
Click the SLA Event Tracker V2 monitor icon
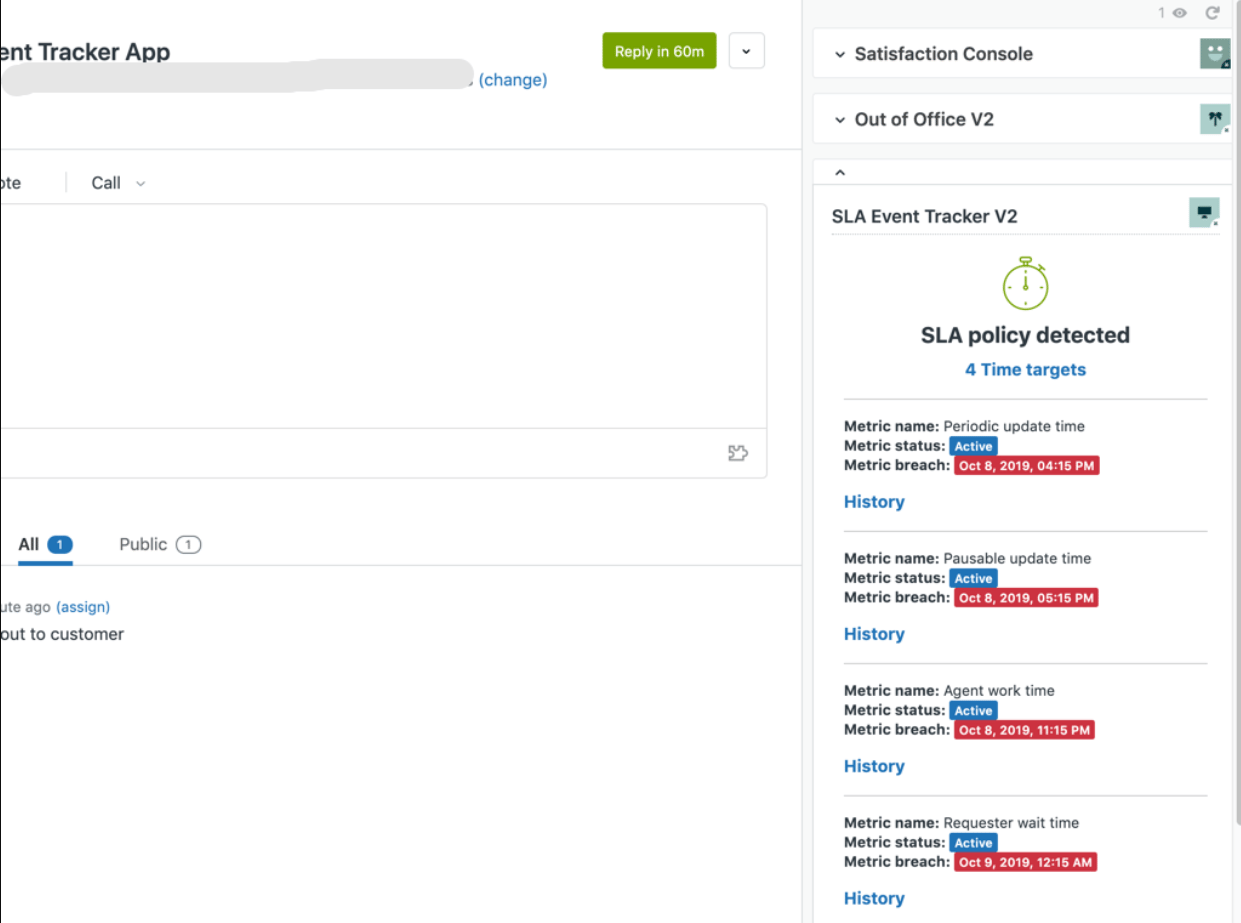tap(1202, 212)
